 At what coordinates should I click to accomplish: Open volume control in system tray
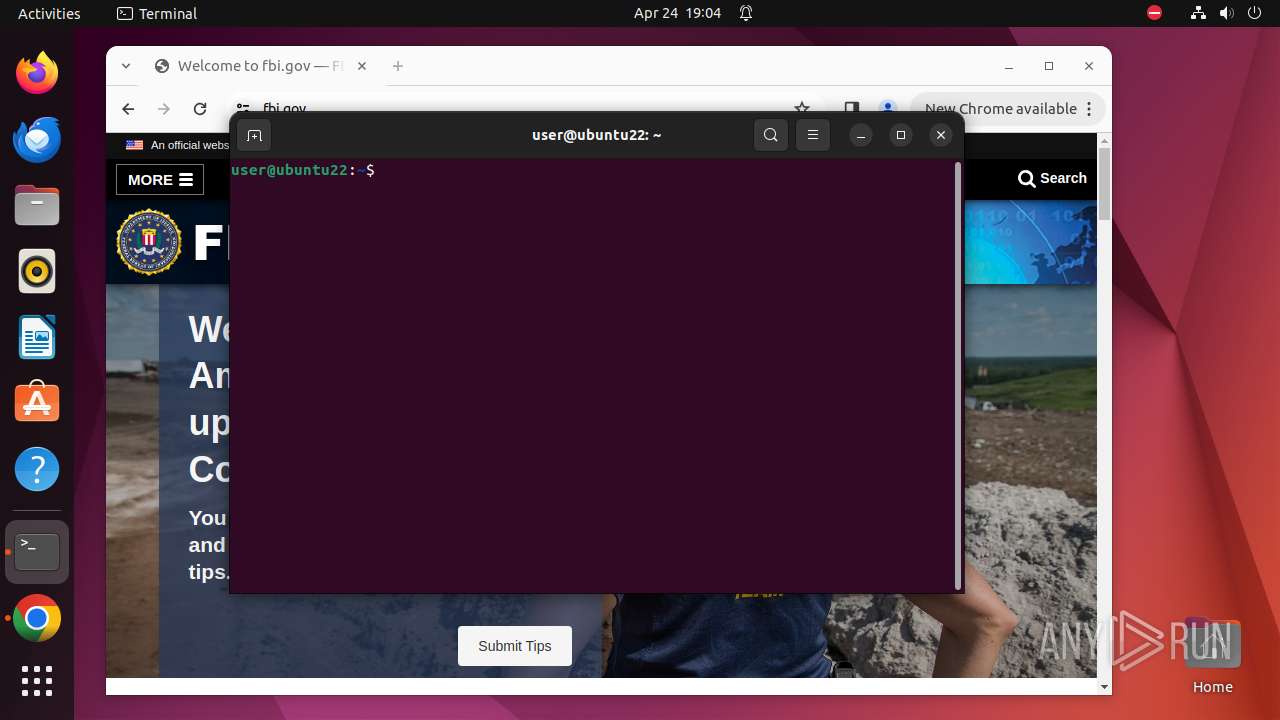[1227, 14]
